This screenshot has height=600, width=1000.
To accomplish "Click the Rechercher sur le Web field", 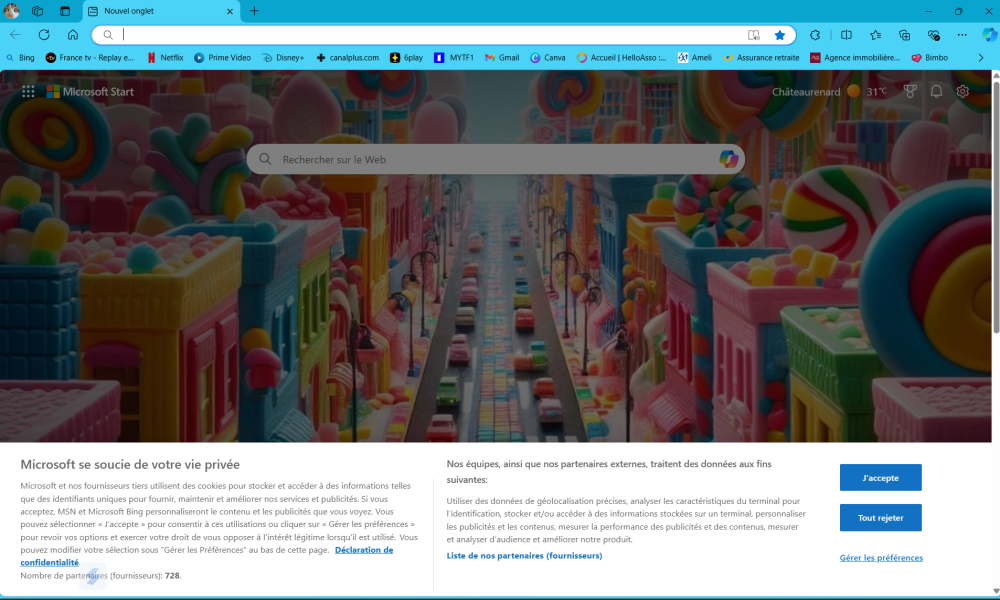I will (x=490, y=159).
